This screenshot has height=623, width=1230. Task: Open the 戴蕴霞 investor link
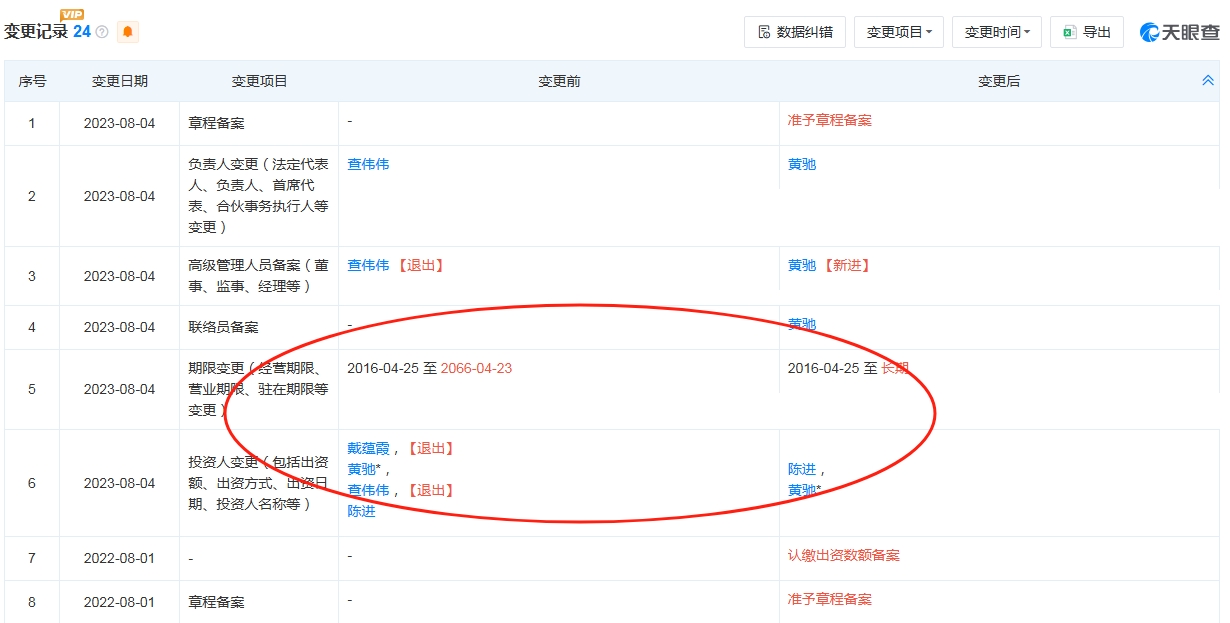point(369,447)
